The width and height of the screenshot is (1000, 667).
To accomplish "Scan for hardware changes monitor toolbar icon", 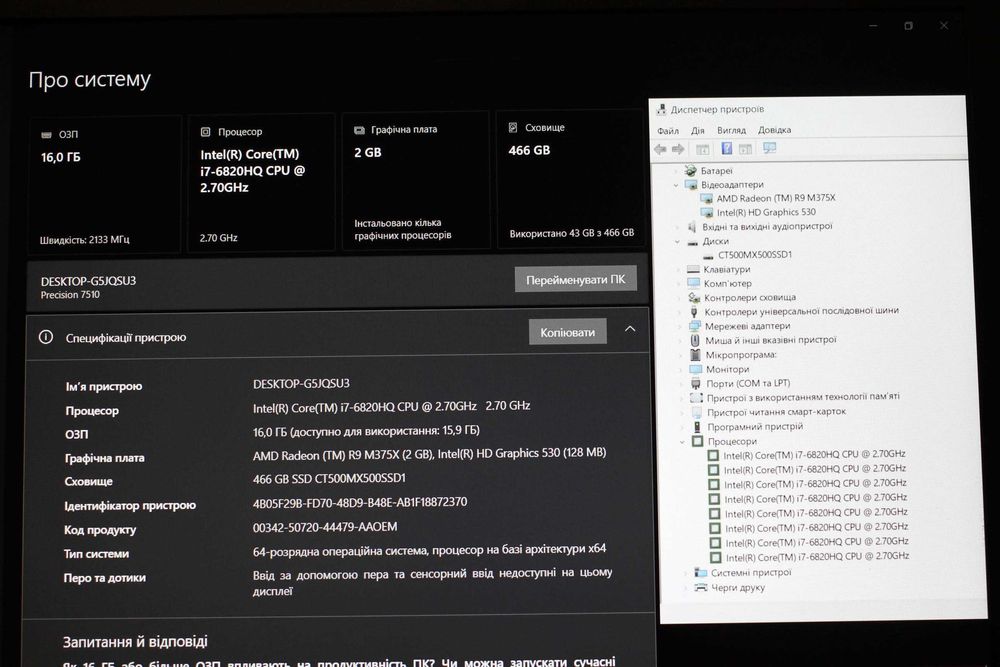I will click(770, 148).
